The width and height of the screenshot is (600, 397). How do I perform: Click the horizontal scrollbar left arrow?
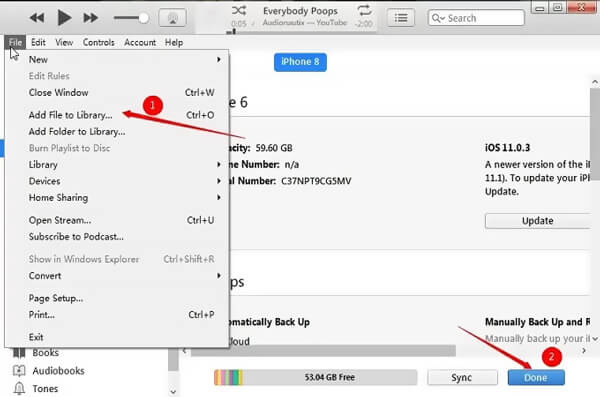185,350
